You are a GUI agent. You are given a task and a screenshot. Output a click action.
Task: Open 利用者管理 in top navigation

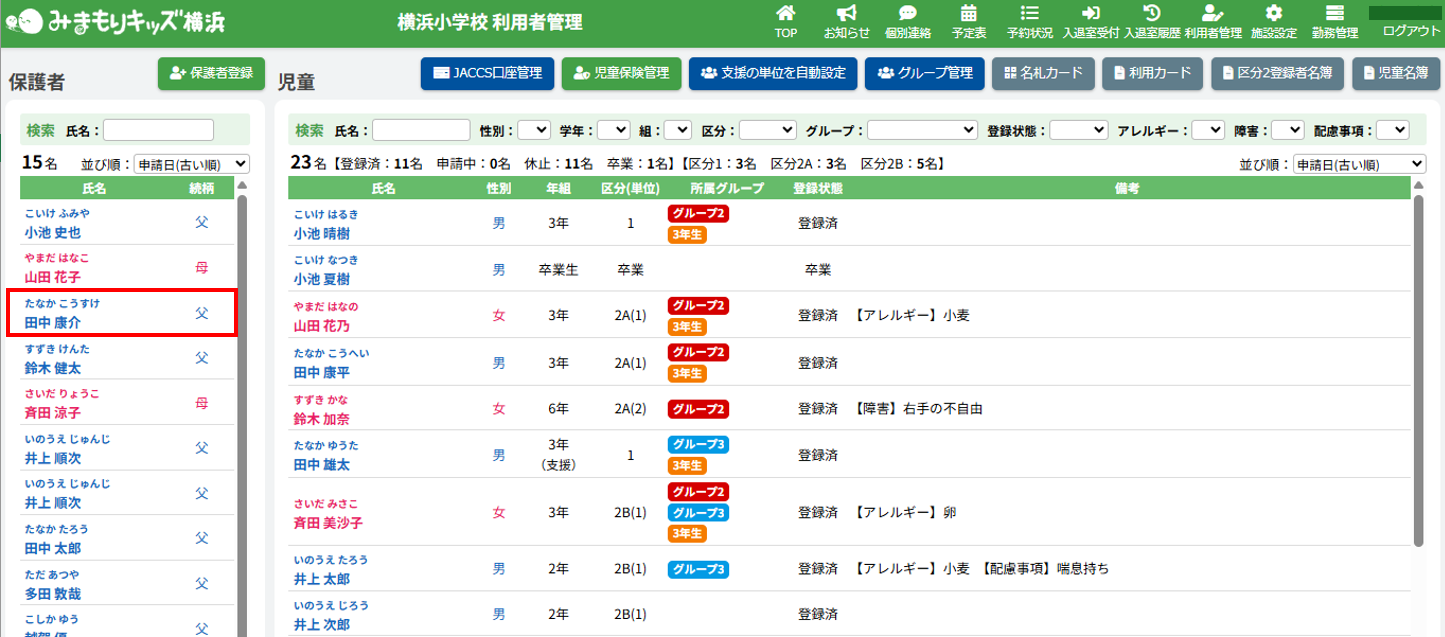(x=1212, y=22)
